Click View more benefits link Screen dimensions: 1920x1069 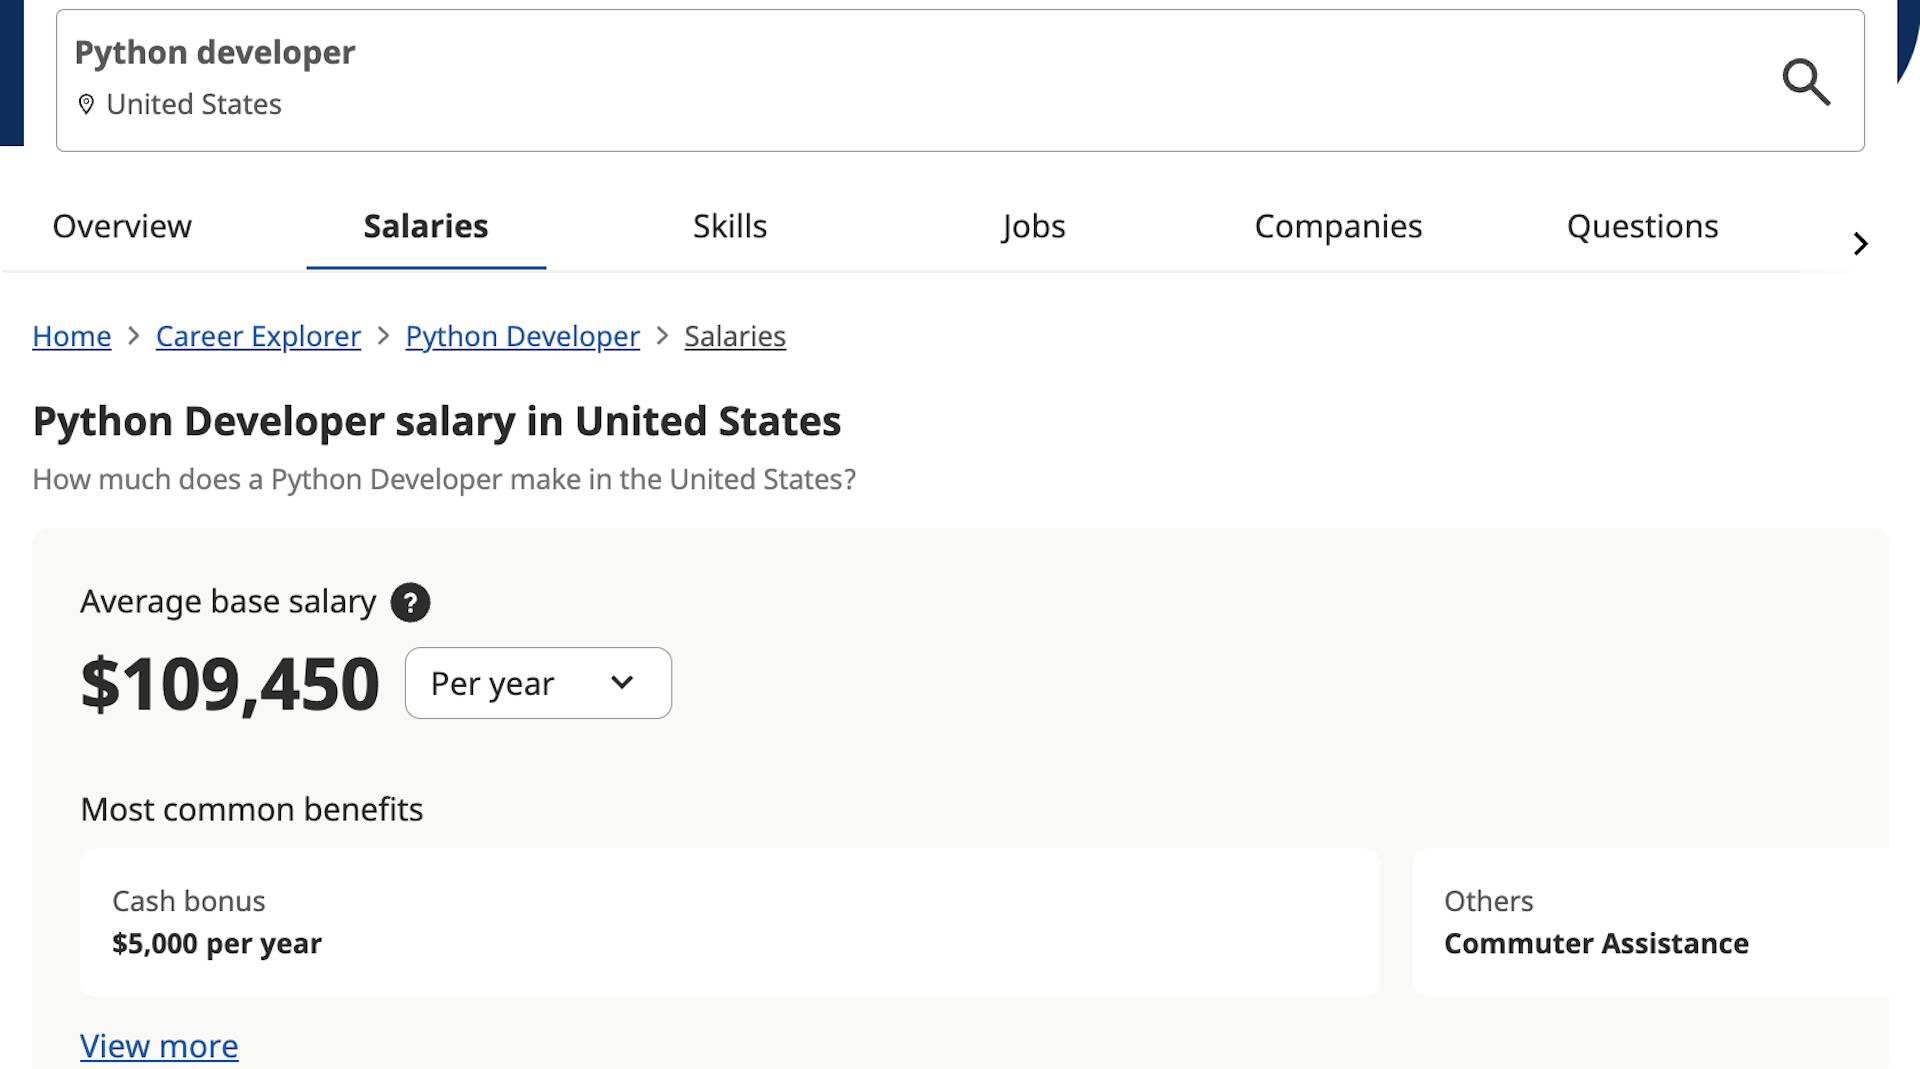coord(159,1046)
